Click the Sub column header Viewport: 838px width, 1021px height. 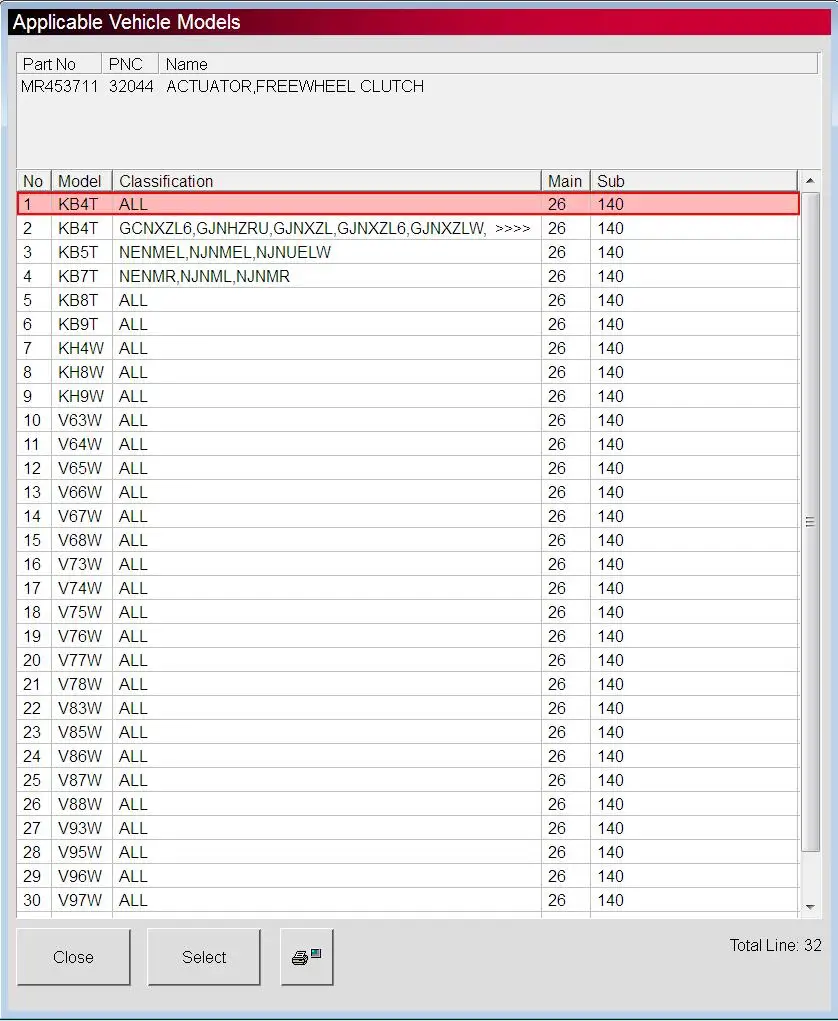tap(693, 181)
